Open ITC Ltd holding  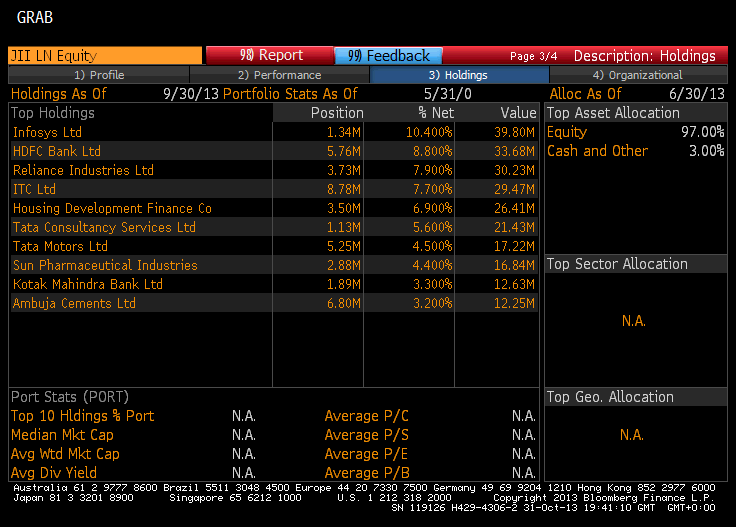pos(34,189)
